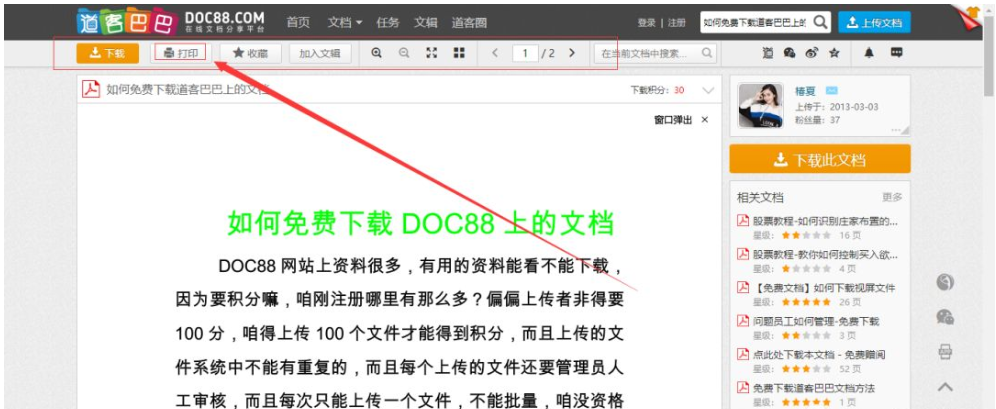Click the 下载积分: 30 text
The image size is (996, 409).
click(x=657, y=90)
